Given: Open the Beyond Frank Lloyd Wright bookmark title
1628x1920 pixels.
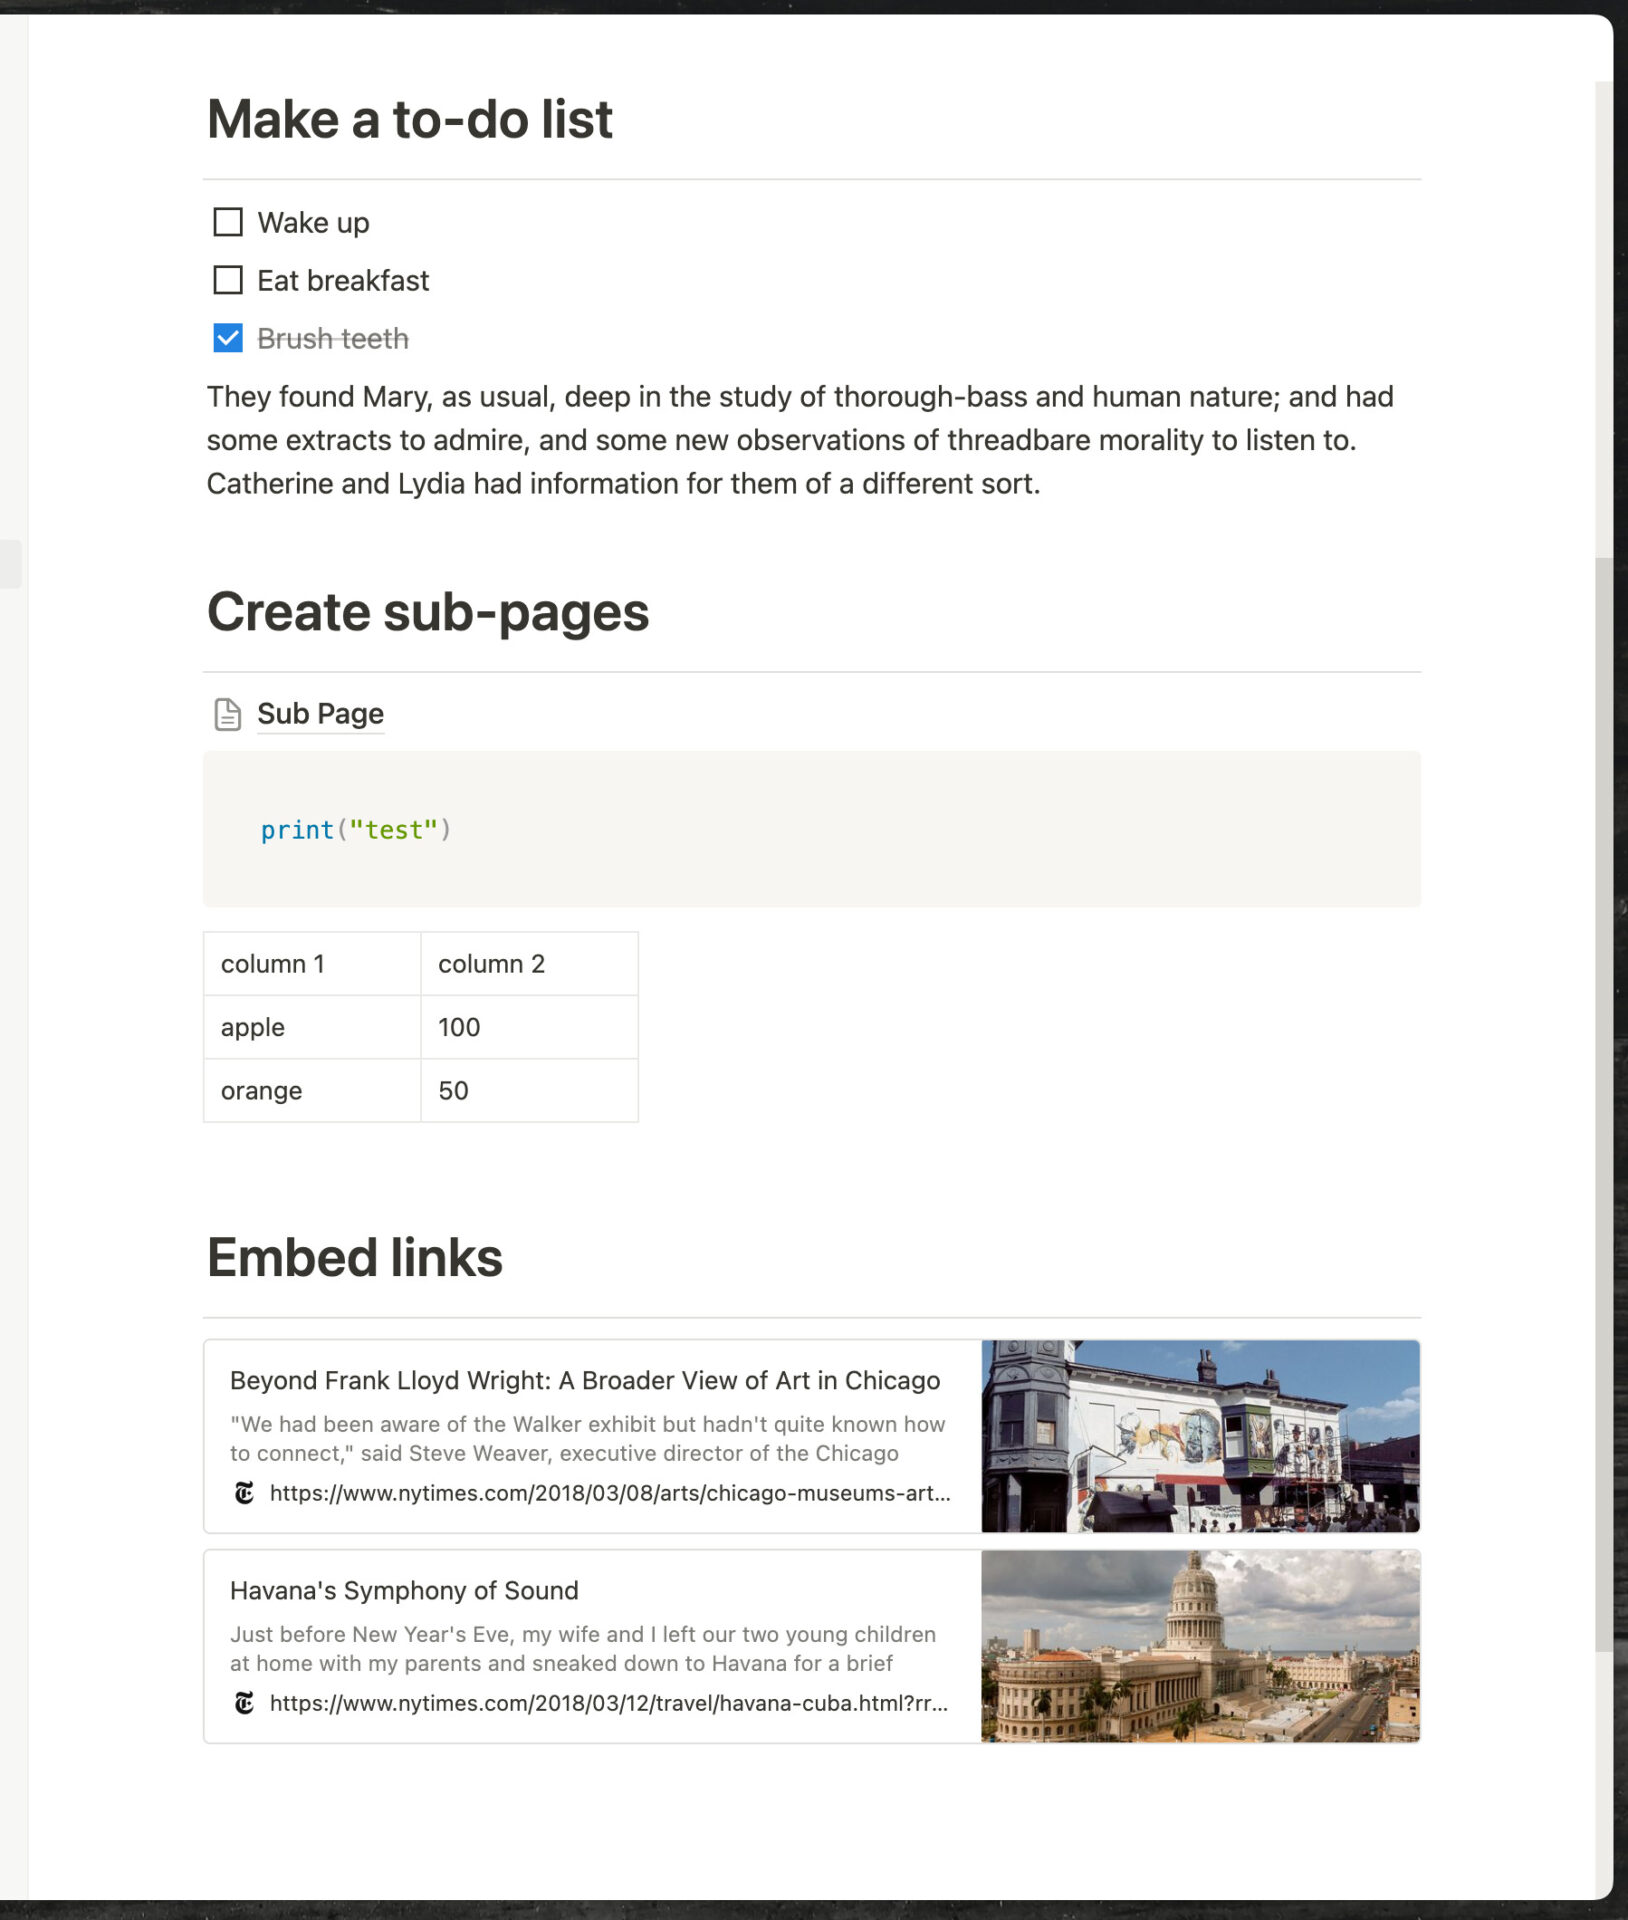Looking at the screenshot, I should [x=585, y=1380].
